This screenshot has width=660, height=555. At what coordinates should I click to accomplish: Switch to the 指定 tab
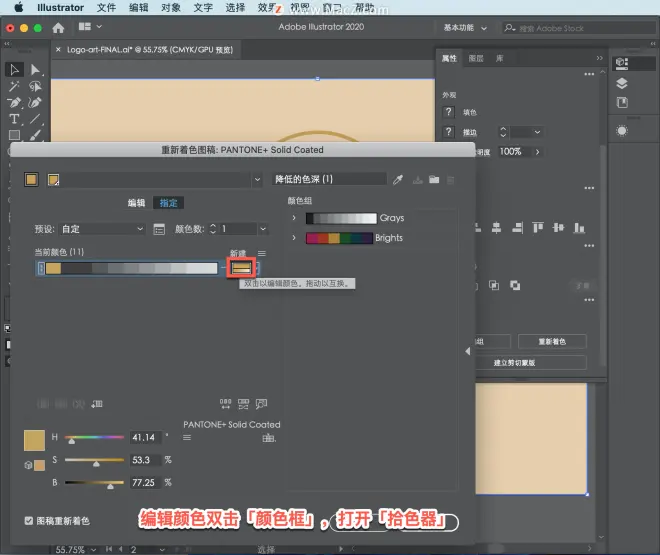click(x=168, y=203)
